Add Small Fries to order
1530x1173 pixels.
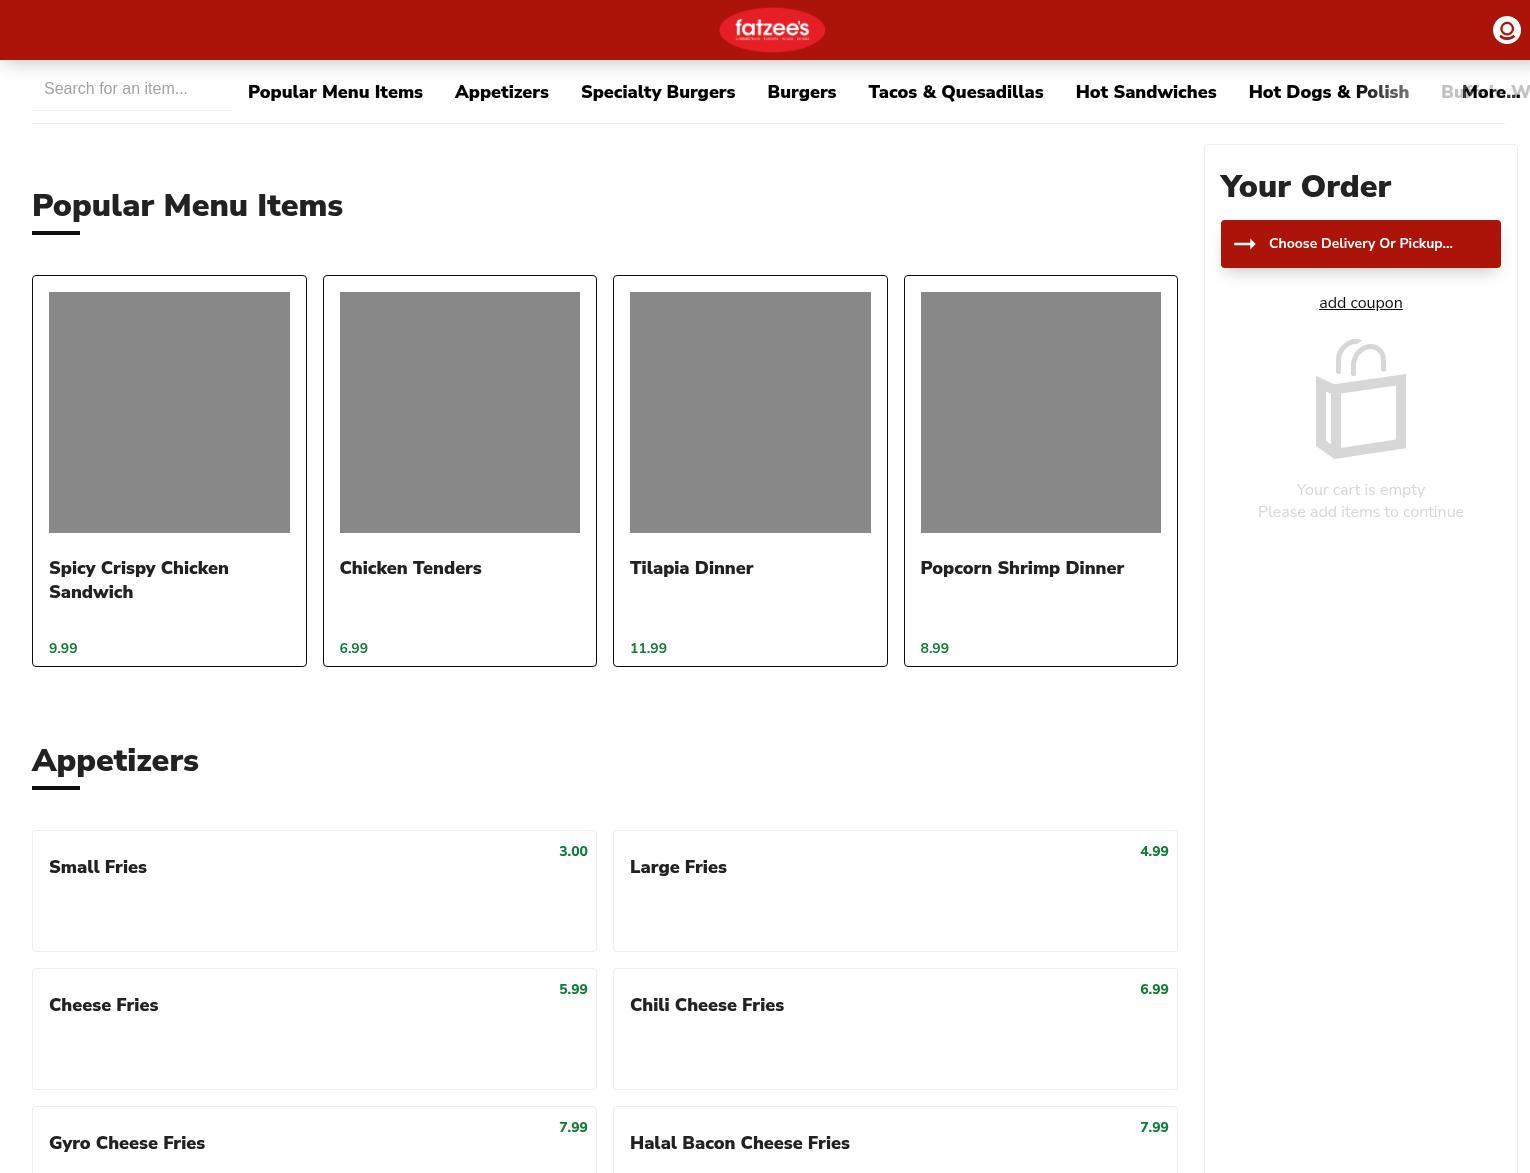[x=314, y=890]
